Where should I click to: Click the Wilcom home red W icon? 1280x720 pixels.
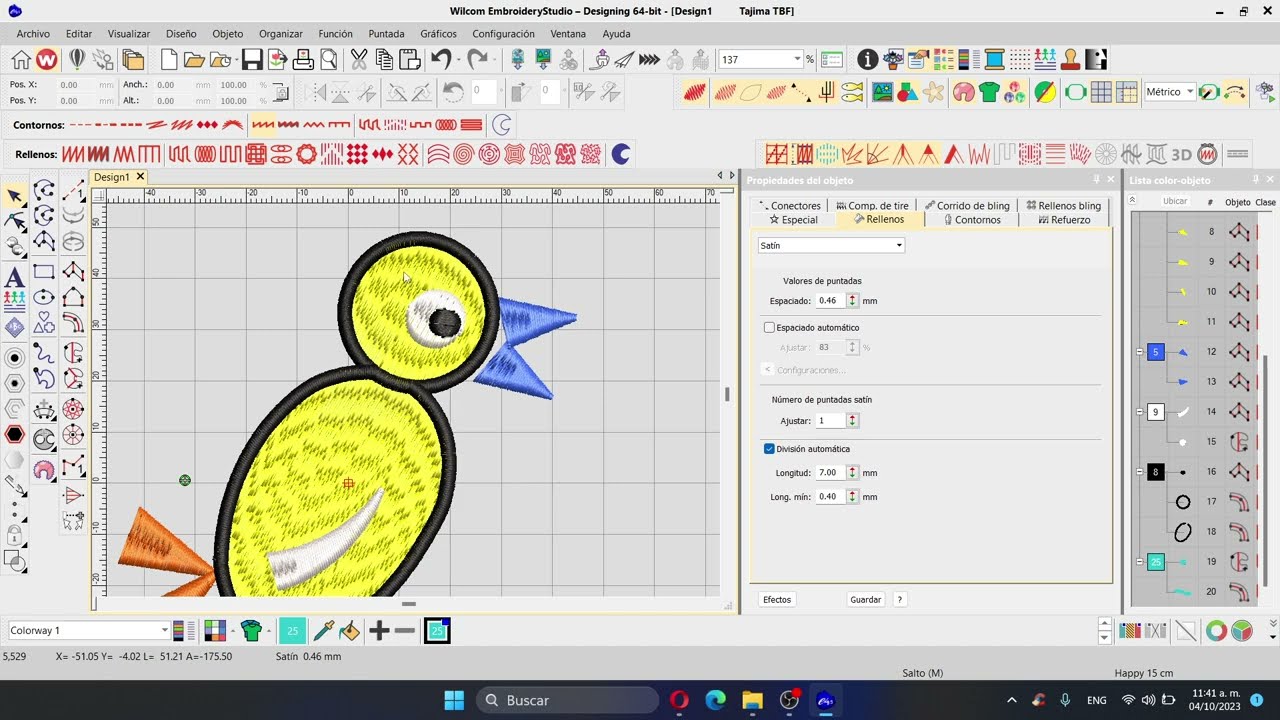click(x=46, y=60)
